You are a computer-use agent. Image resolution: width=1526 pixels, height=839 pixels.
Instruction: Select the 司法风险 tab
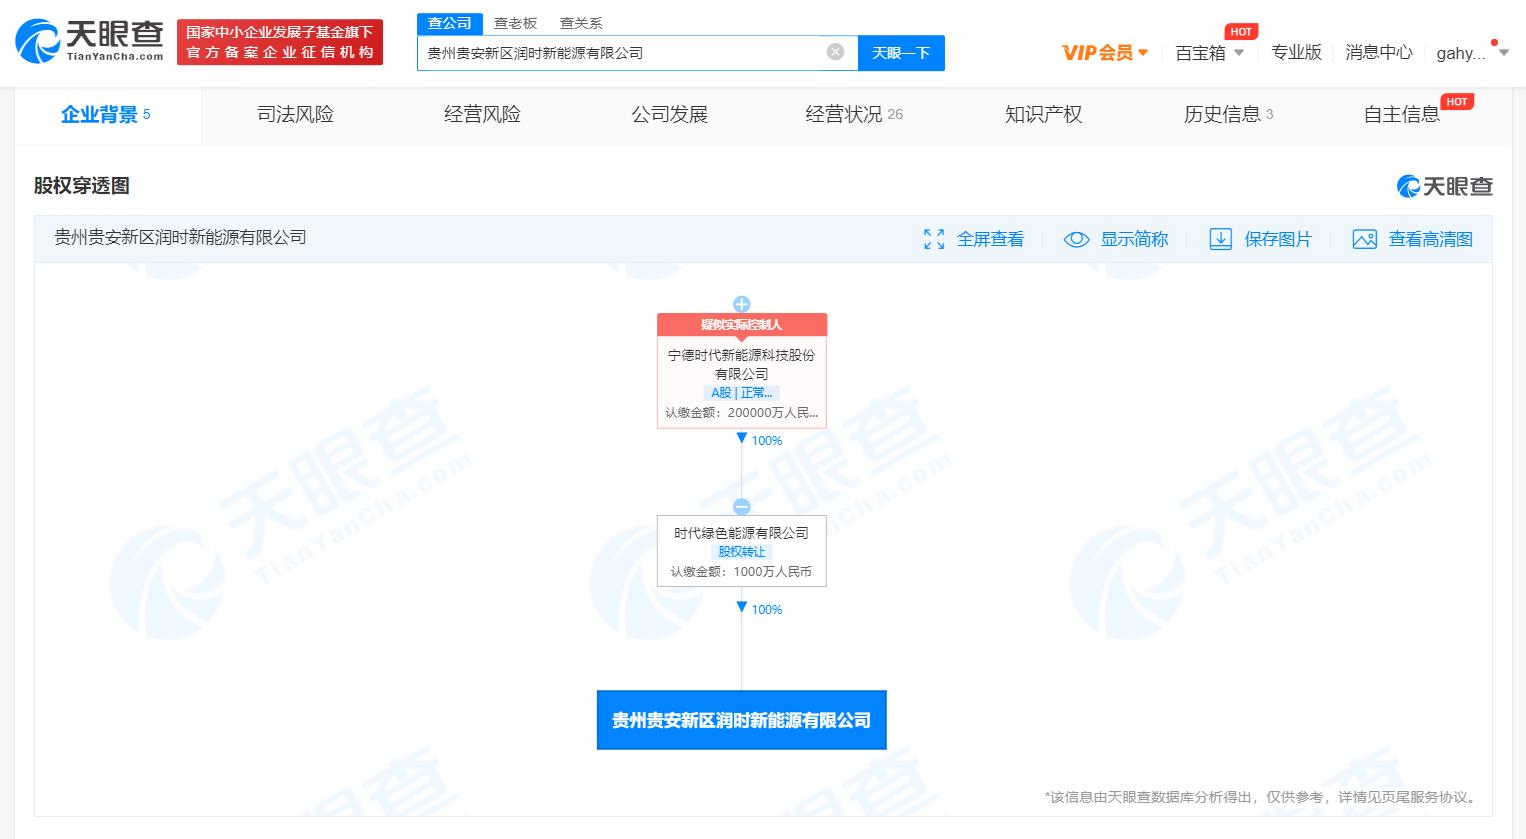[x=295, y=114]
